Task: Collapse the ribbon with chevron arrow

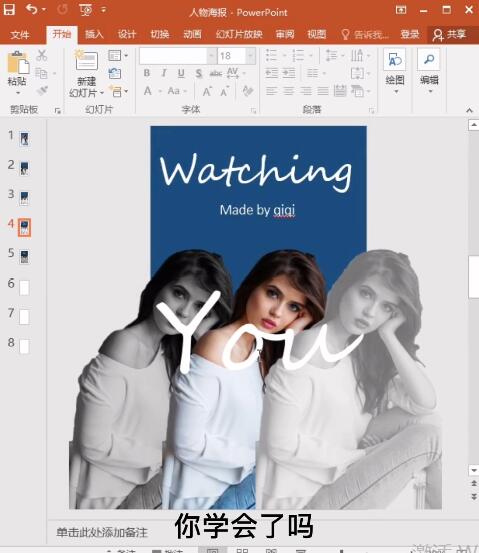Action: (469, 110)
